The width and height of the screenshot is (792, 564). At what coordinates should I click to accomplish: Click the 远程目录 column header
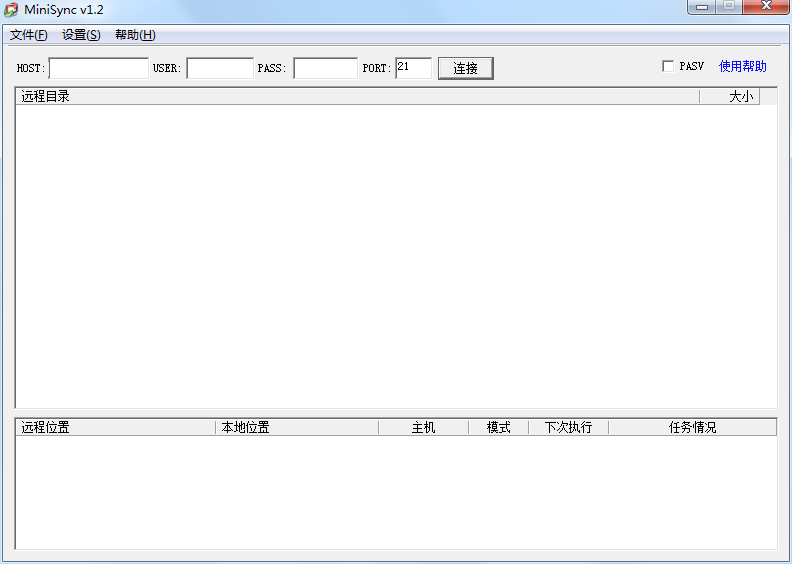tap(358, 96)
